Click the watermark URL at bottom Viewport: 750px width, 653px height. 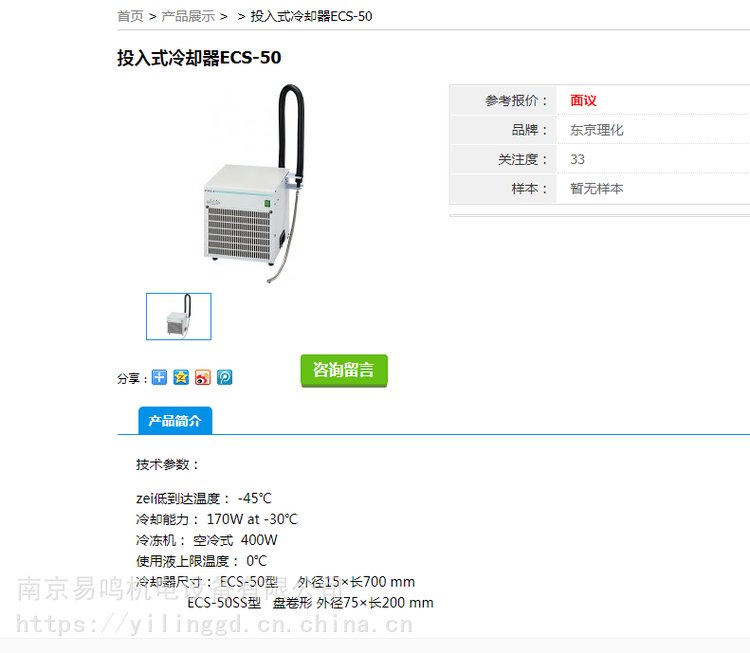coord(215,624)
